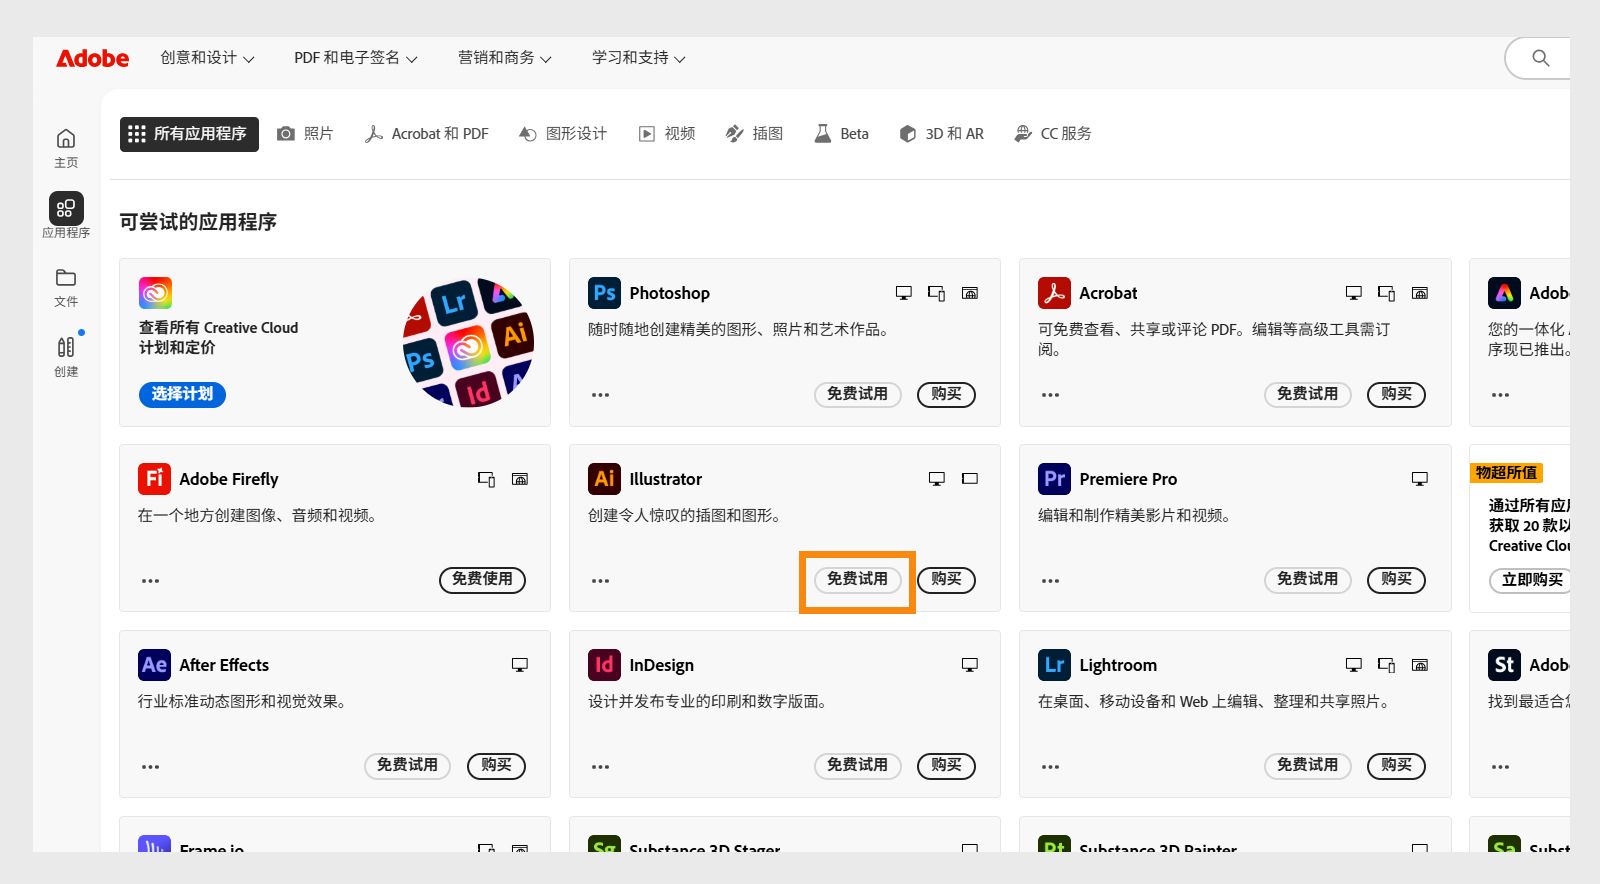Click the Adobe Express icon

1504,293
